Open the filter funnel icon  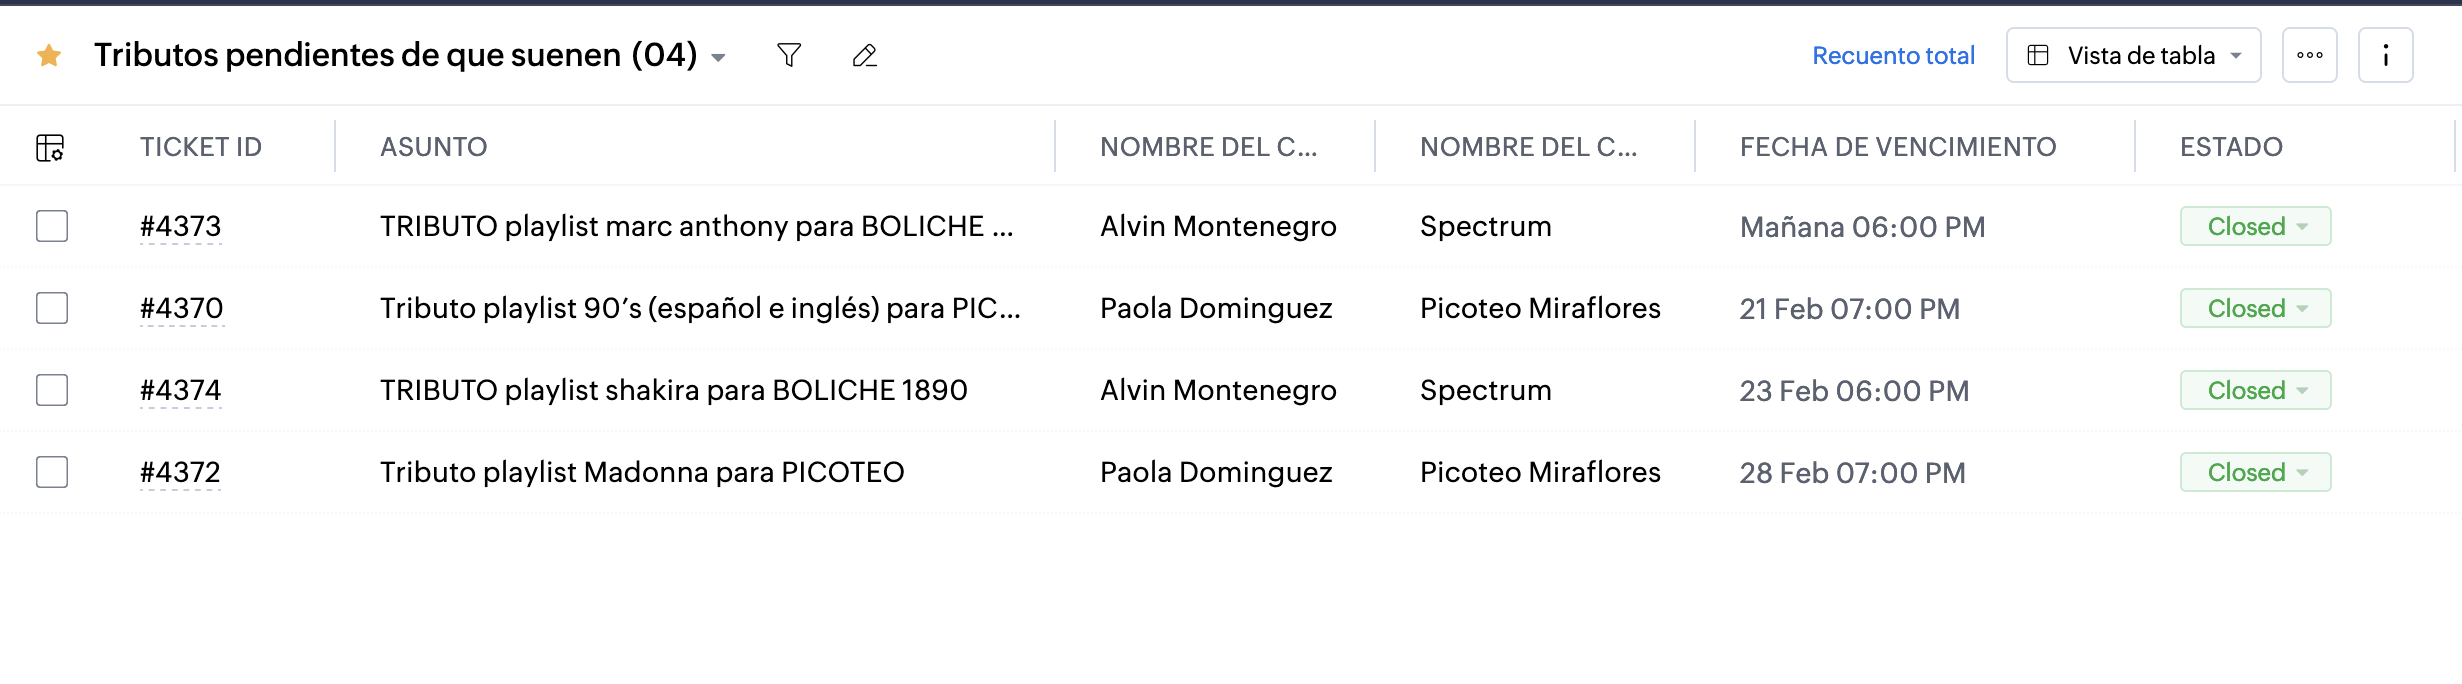click(789, 55)
